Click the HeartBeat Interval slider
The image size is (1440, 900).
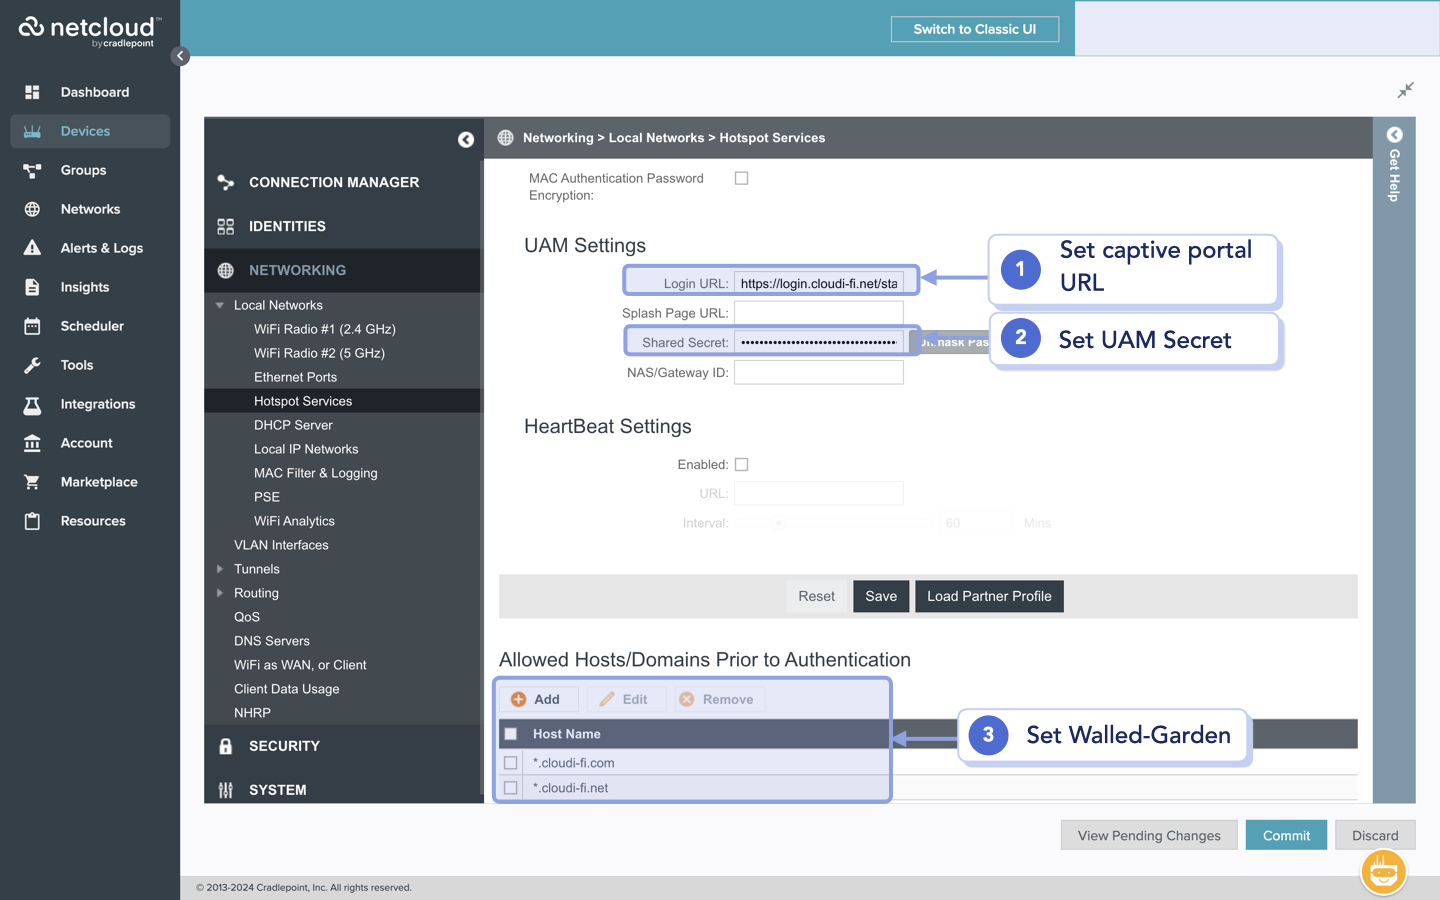point(836,523)
